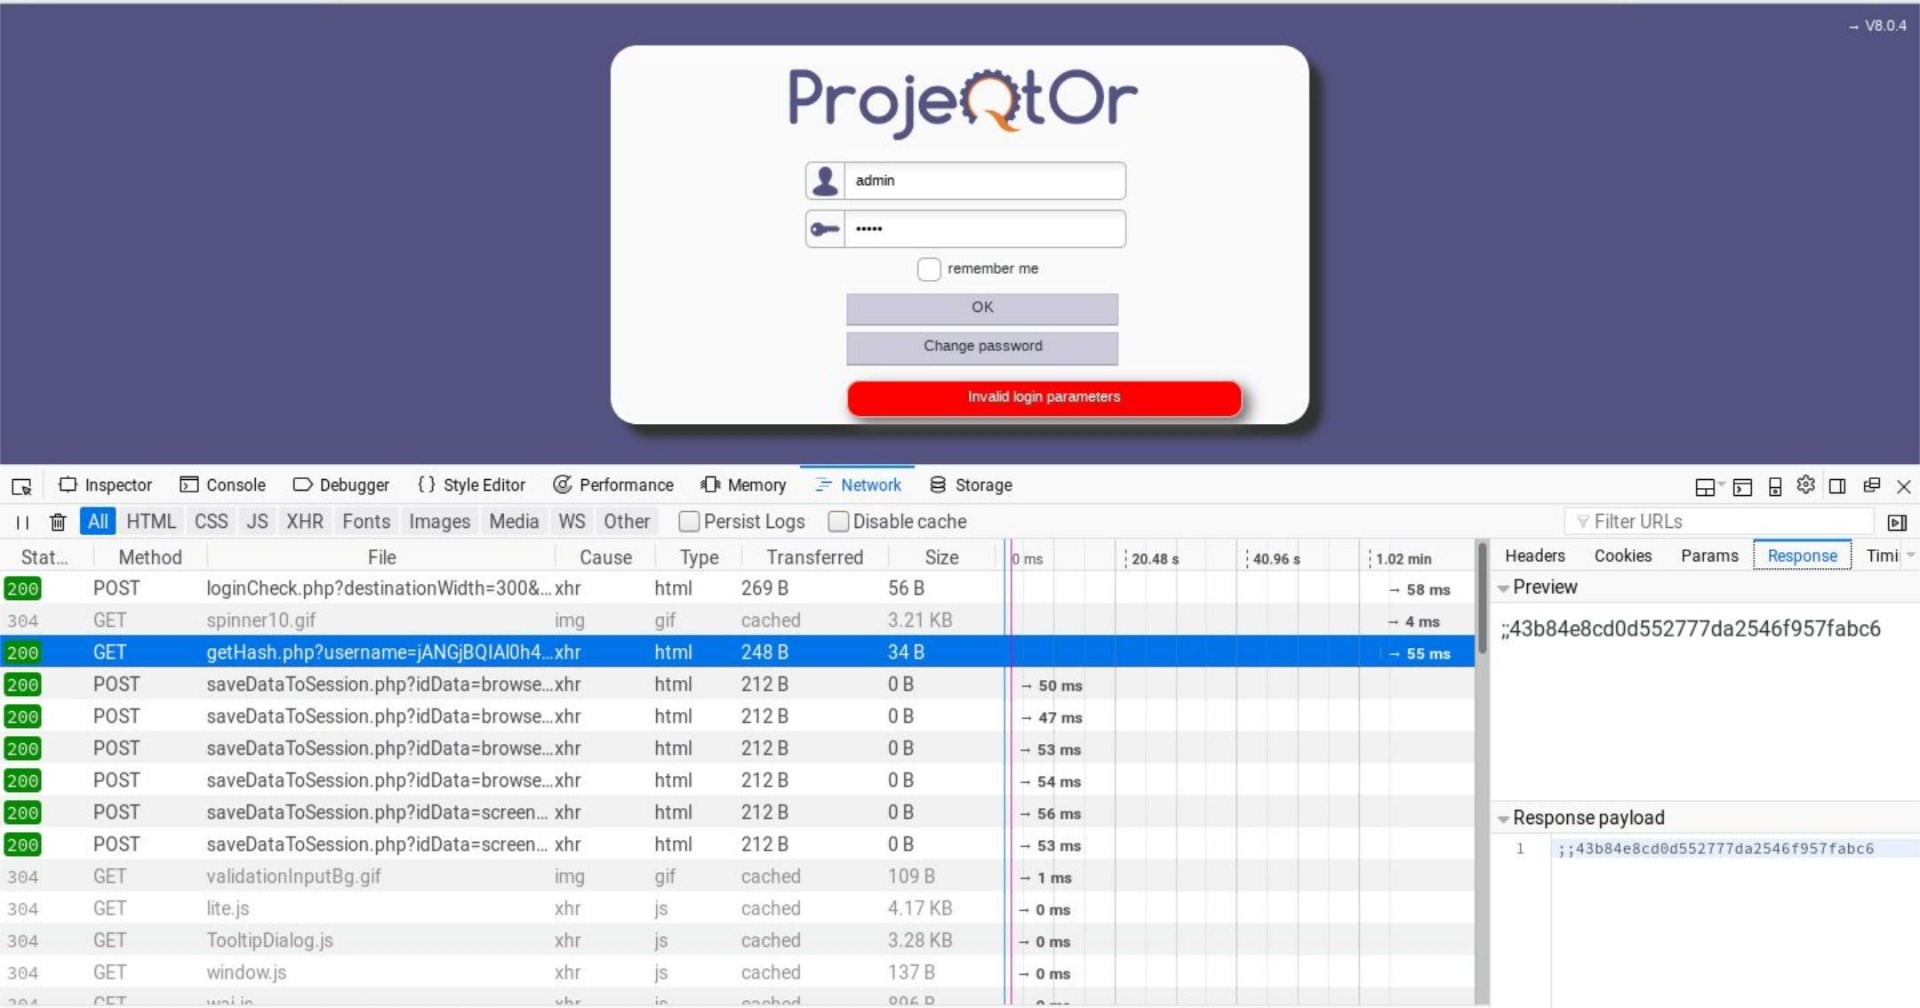This screenshot has height=1008, width=1920.
Task: Toggle the All request filter
Action: coord(98,521)
